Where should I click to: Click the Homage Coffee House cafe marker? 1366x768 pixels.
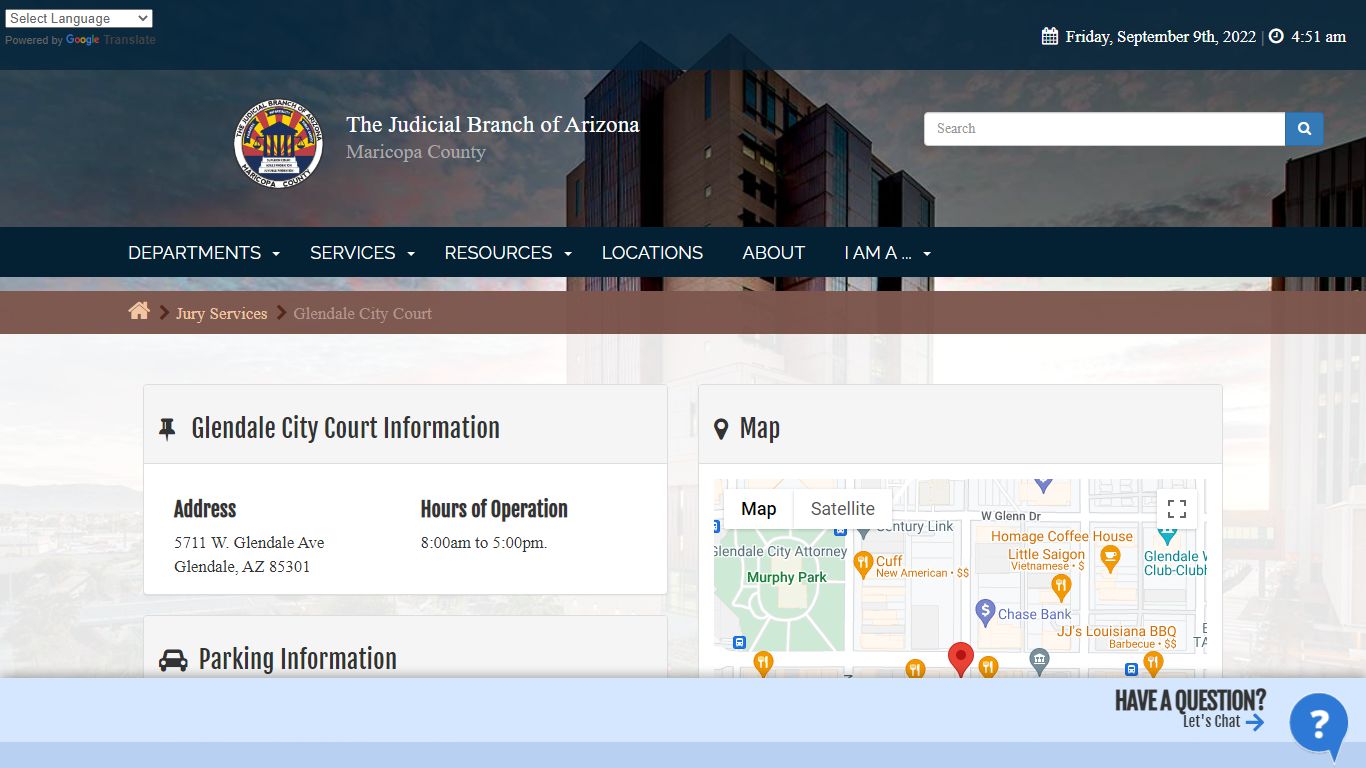click(1109, 560)
